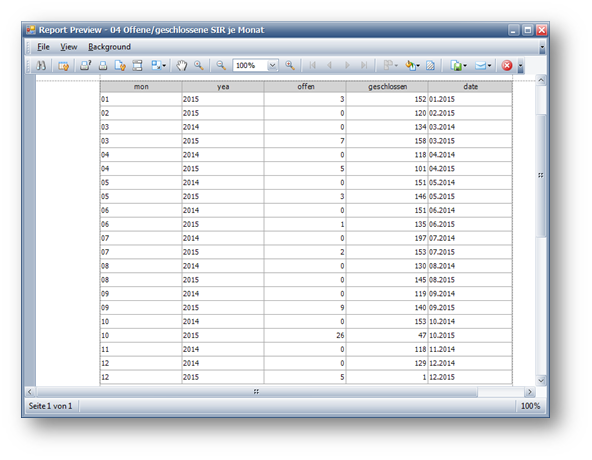The image size is (592, 460).
Task: Open the File menu
Action: pos(43,47)
